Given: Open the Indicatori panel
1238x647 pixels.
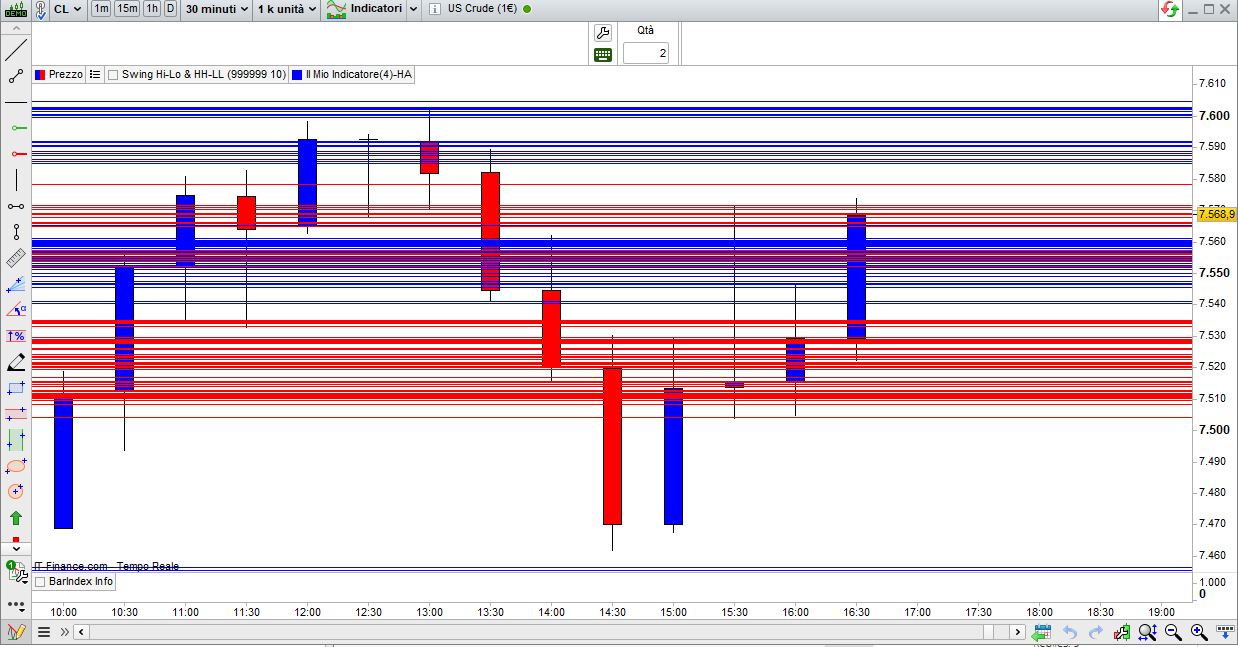Looking at the screenshot, I should [x=365, y=9].
